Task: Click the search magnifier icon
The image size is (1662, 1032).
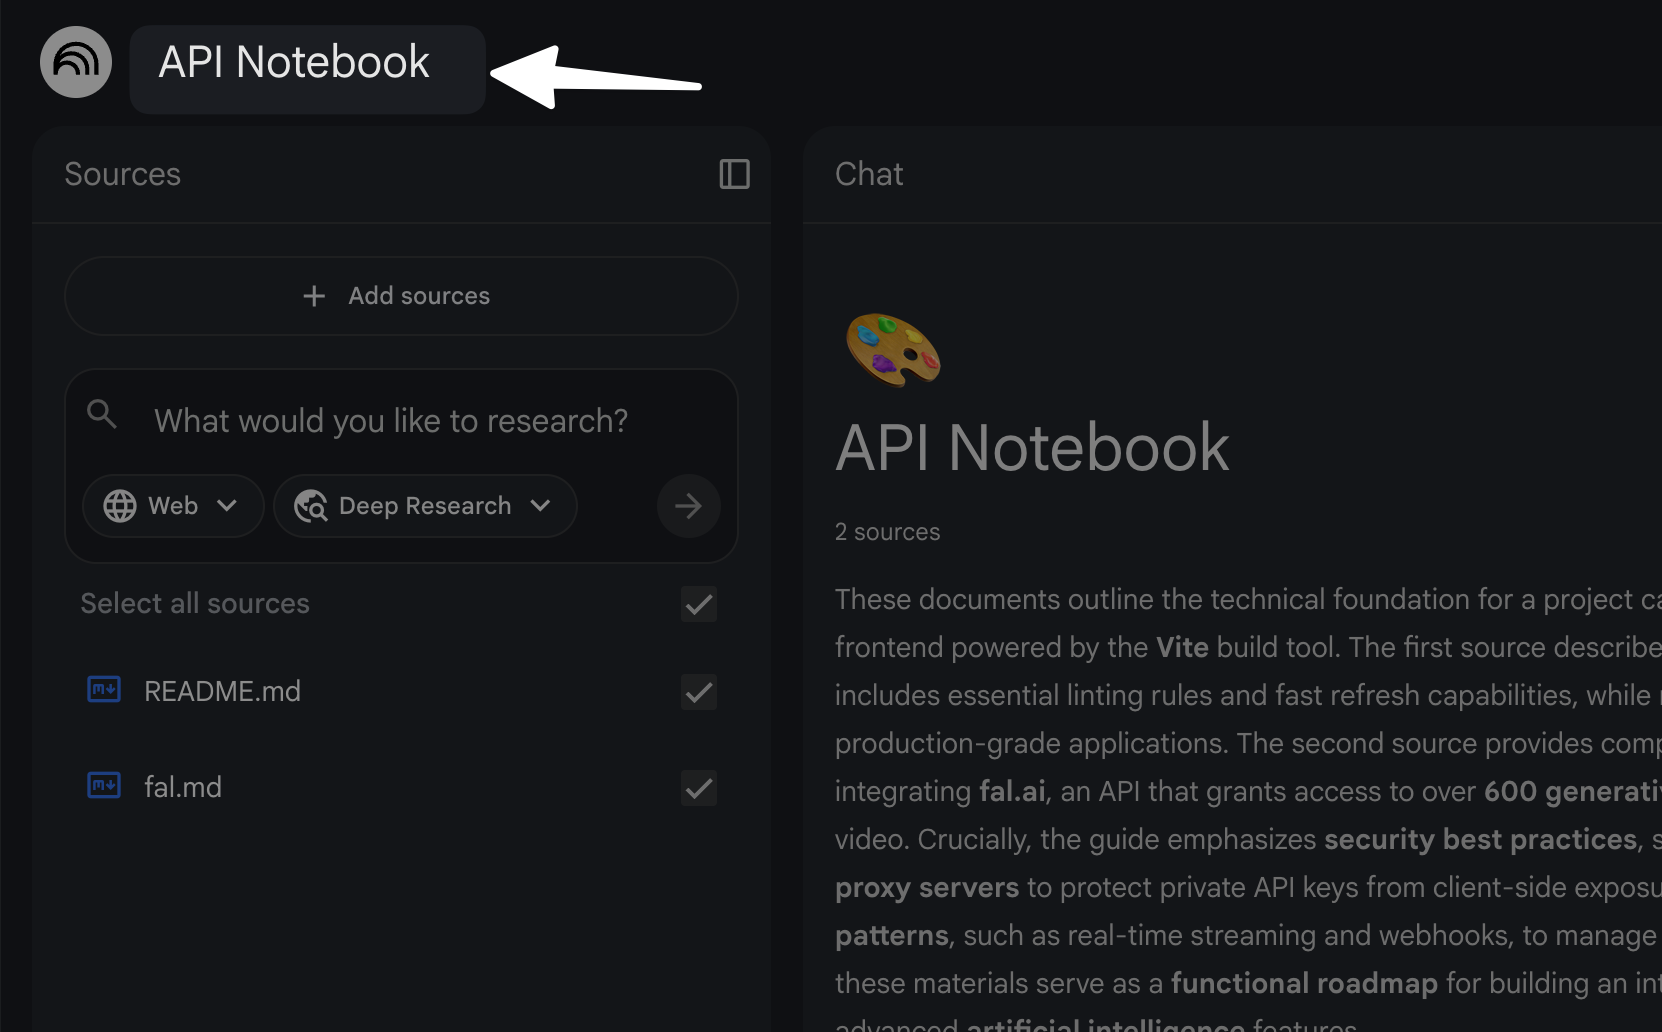Action: [x=101, y=413]
